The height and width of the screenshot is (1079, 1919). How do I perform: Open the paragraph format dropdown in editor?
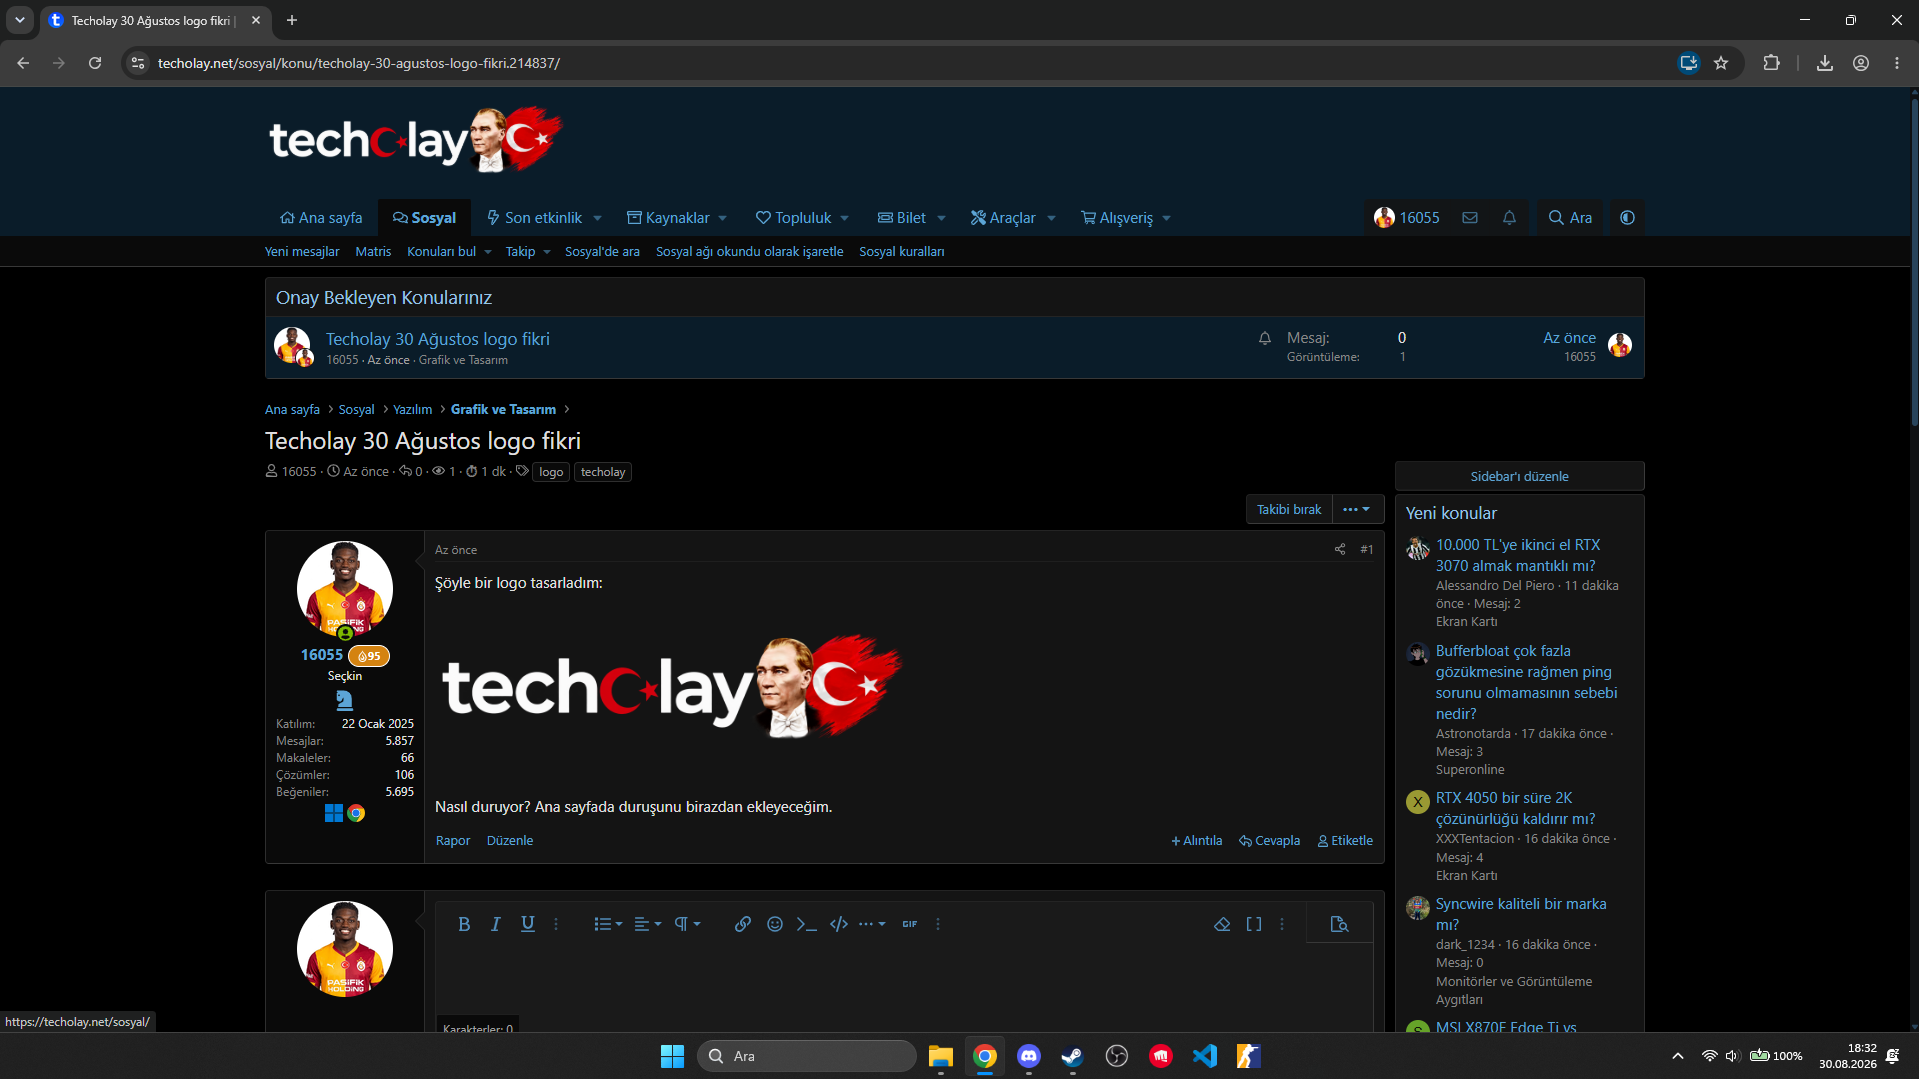[687, 924]
